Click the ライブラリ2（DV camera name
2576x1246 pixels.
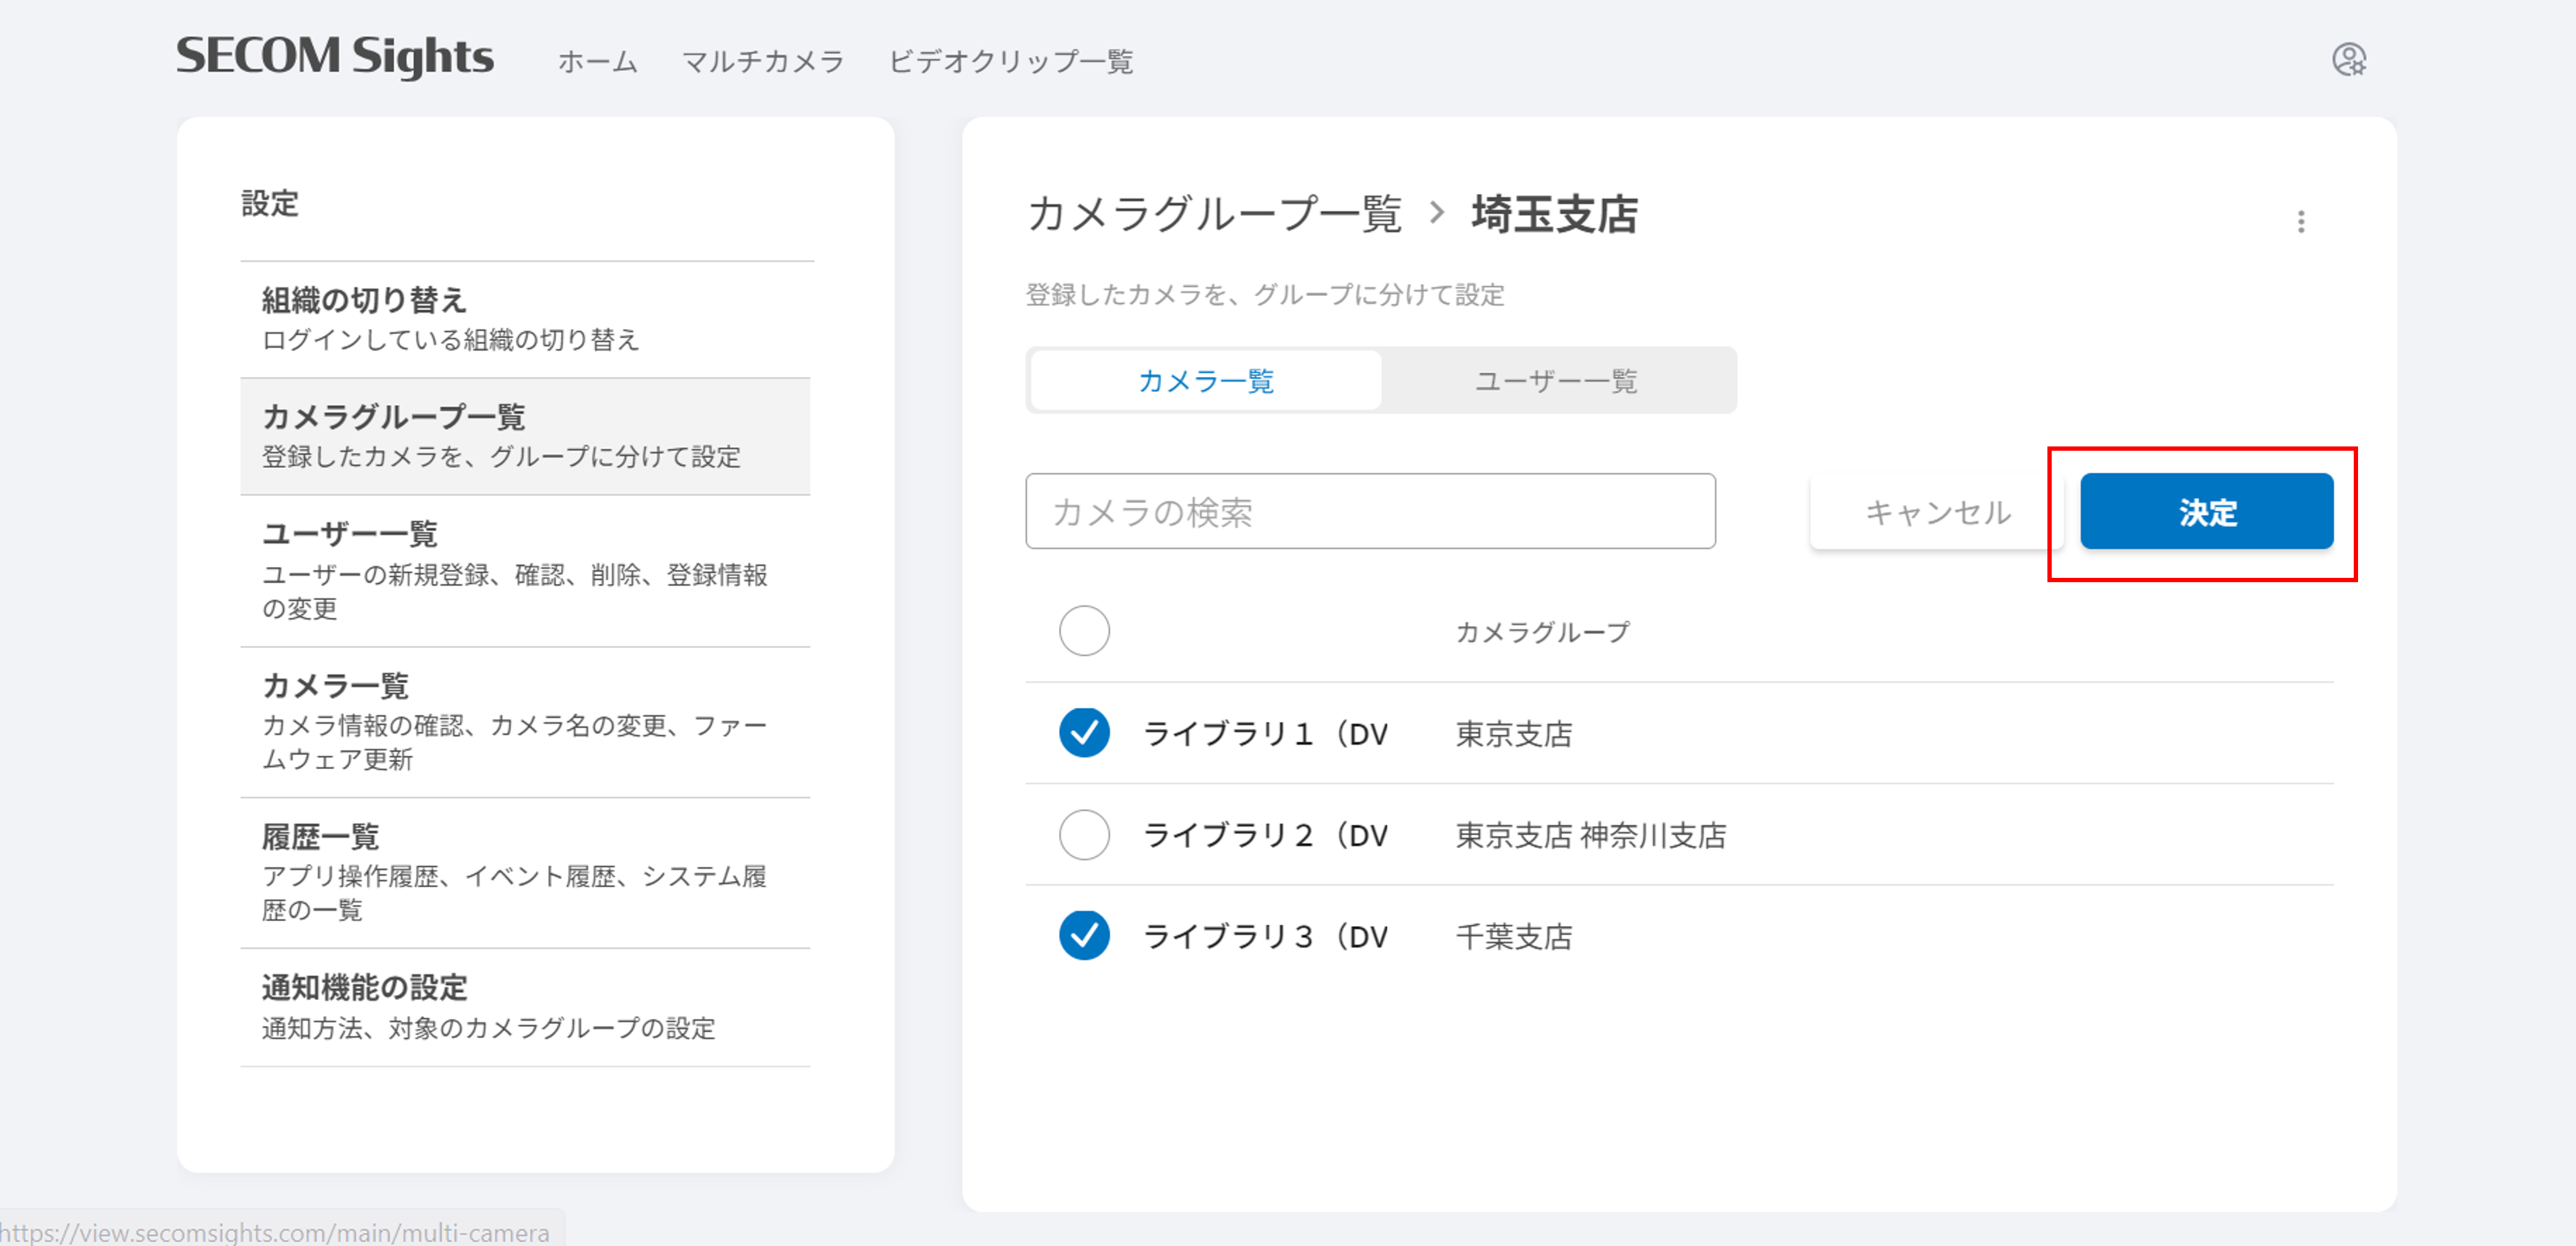[1266, 835]
